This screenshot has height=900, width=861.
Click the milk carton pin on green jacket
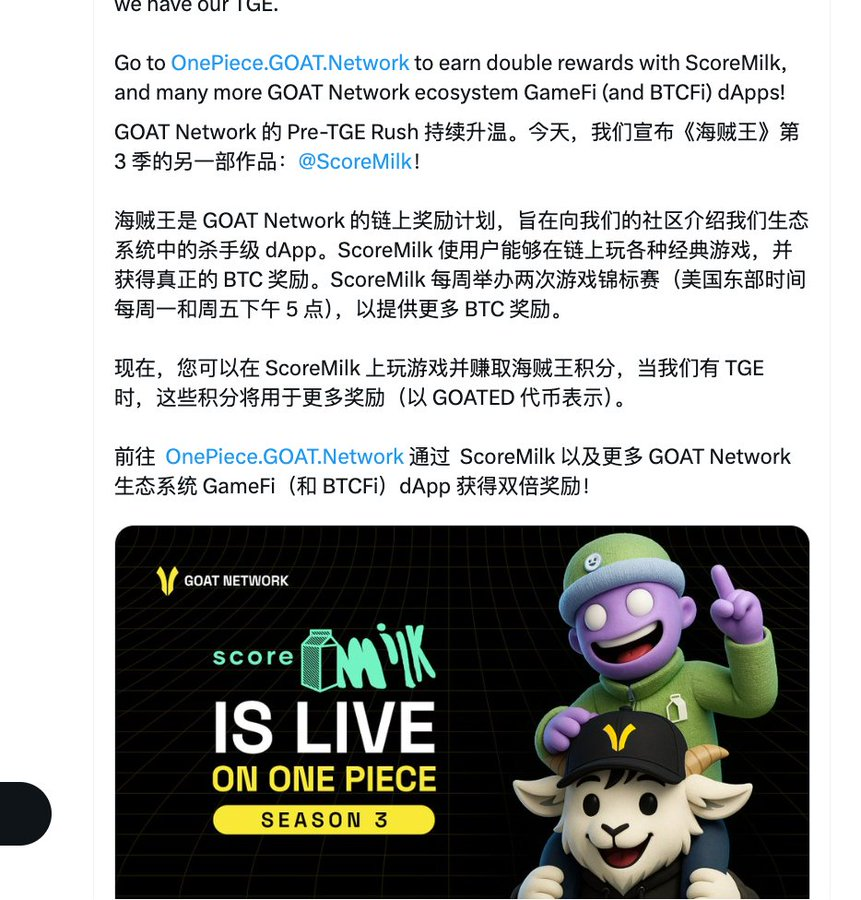click(676, 707)
